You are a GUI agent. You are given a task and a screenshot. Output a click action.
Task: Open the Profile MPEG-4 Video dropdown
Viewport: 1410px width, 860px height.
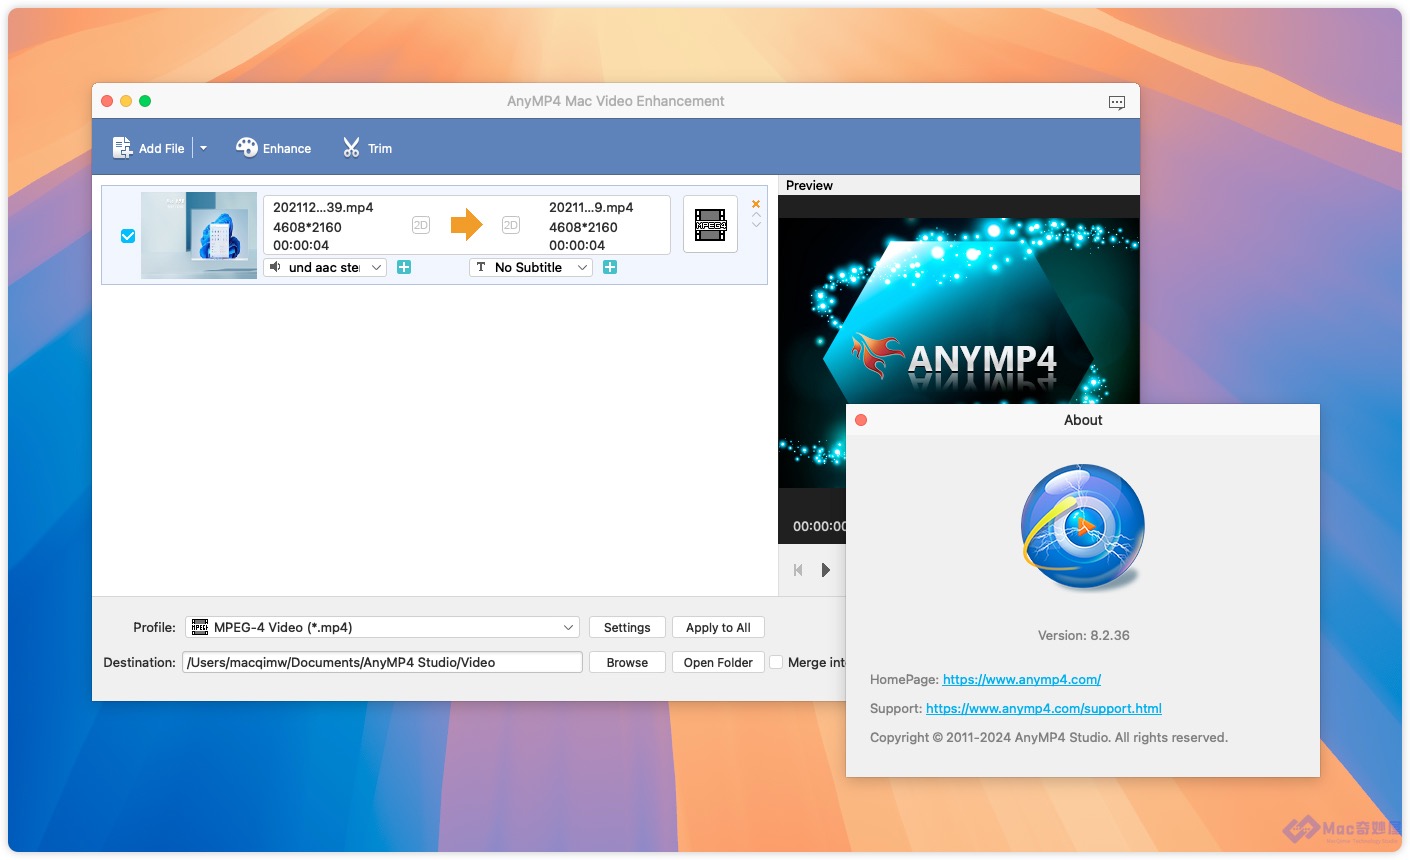point(382,627)
